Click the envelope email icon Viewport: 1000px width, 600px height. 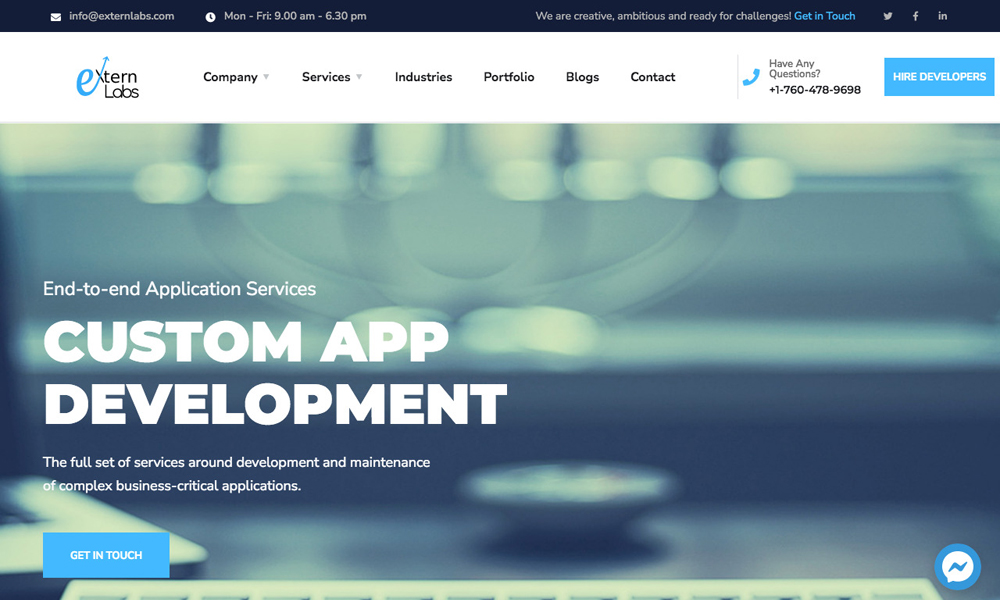click(56, 17)
